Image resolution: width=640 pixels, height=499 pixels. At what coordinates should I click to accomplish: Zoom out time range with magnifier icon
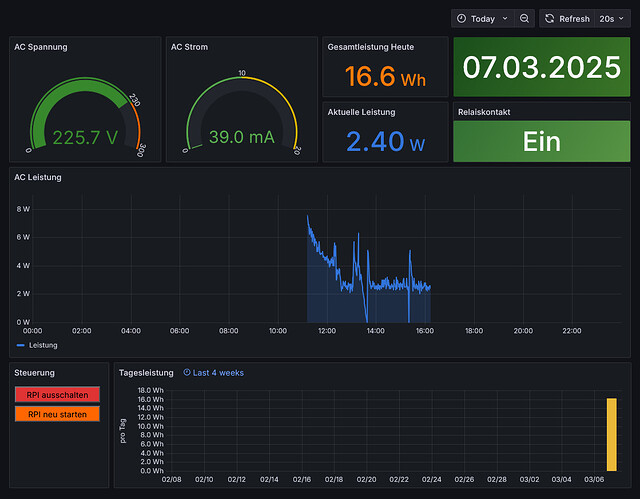[x=524, y=19]
